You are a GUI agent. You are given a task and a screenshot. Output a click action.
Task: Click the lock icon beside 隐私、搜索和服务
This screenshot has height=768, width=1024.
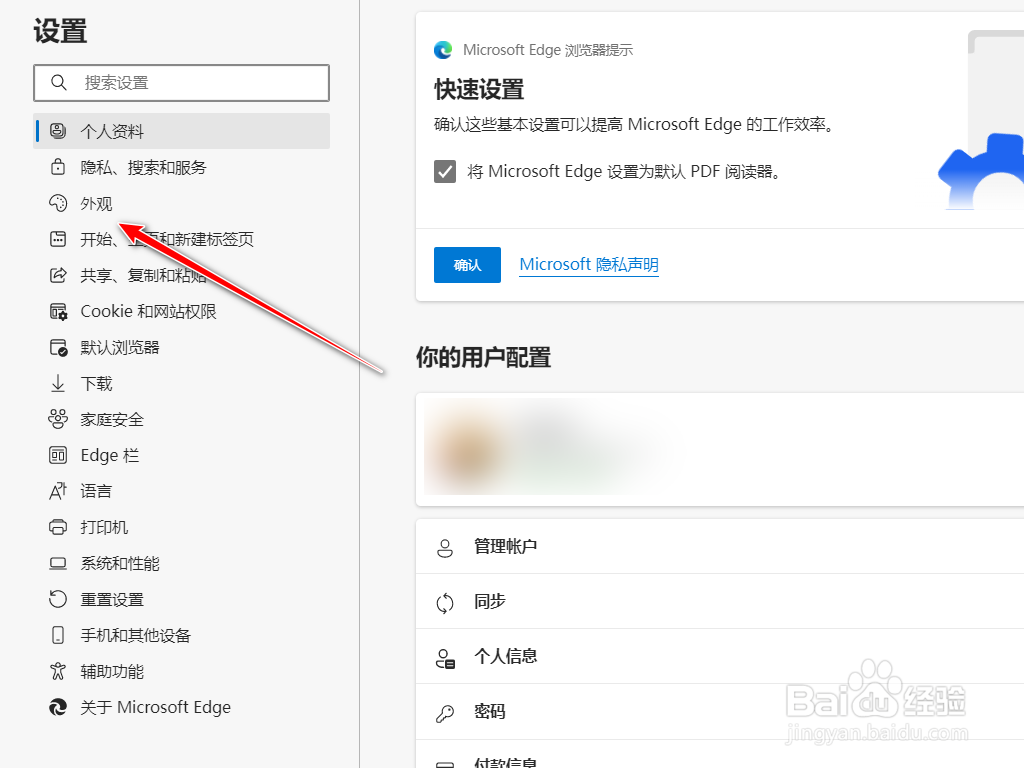pyautogui.click(x=58, y=167)
